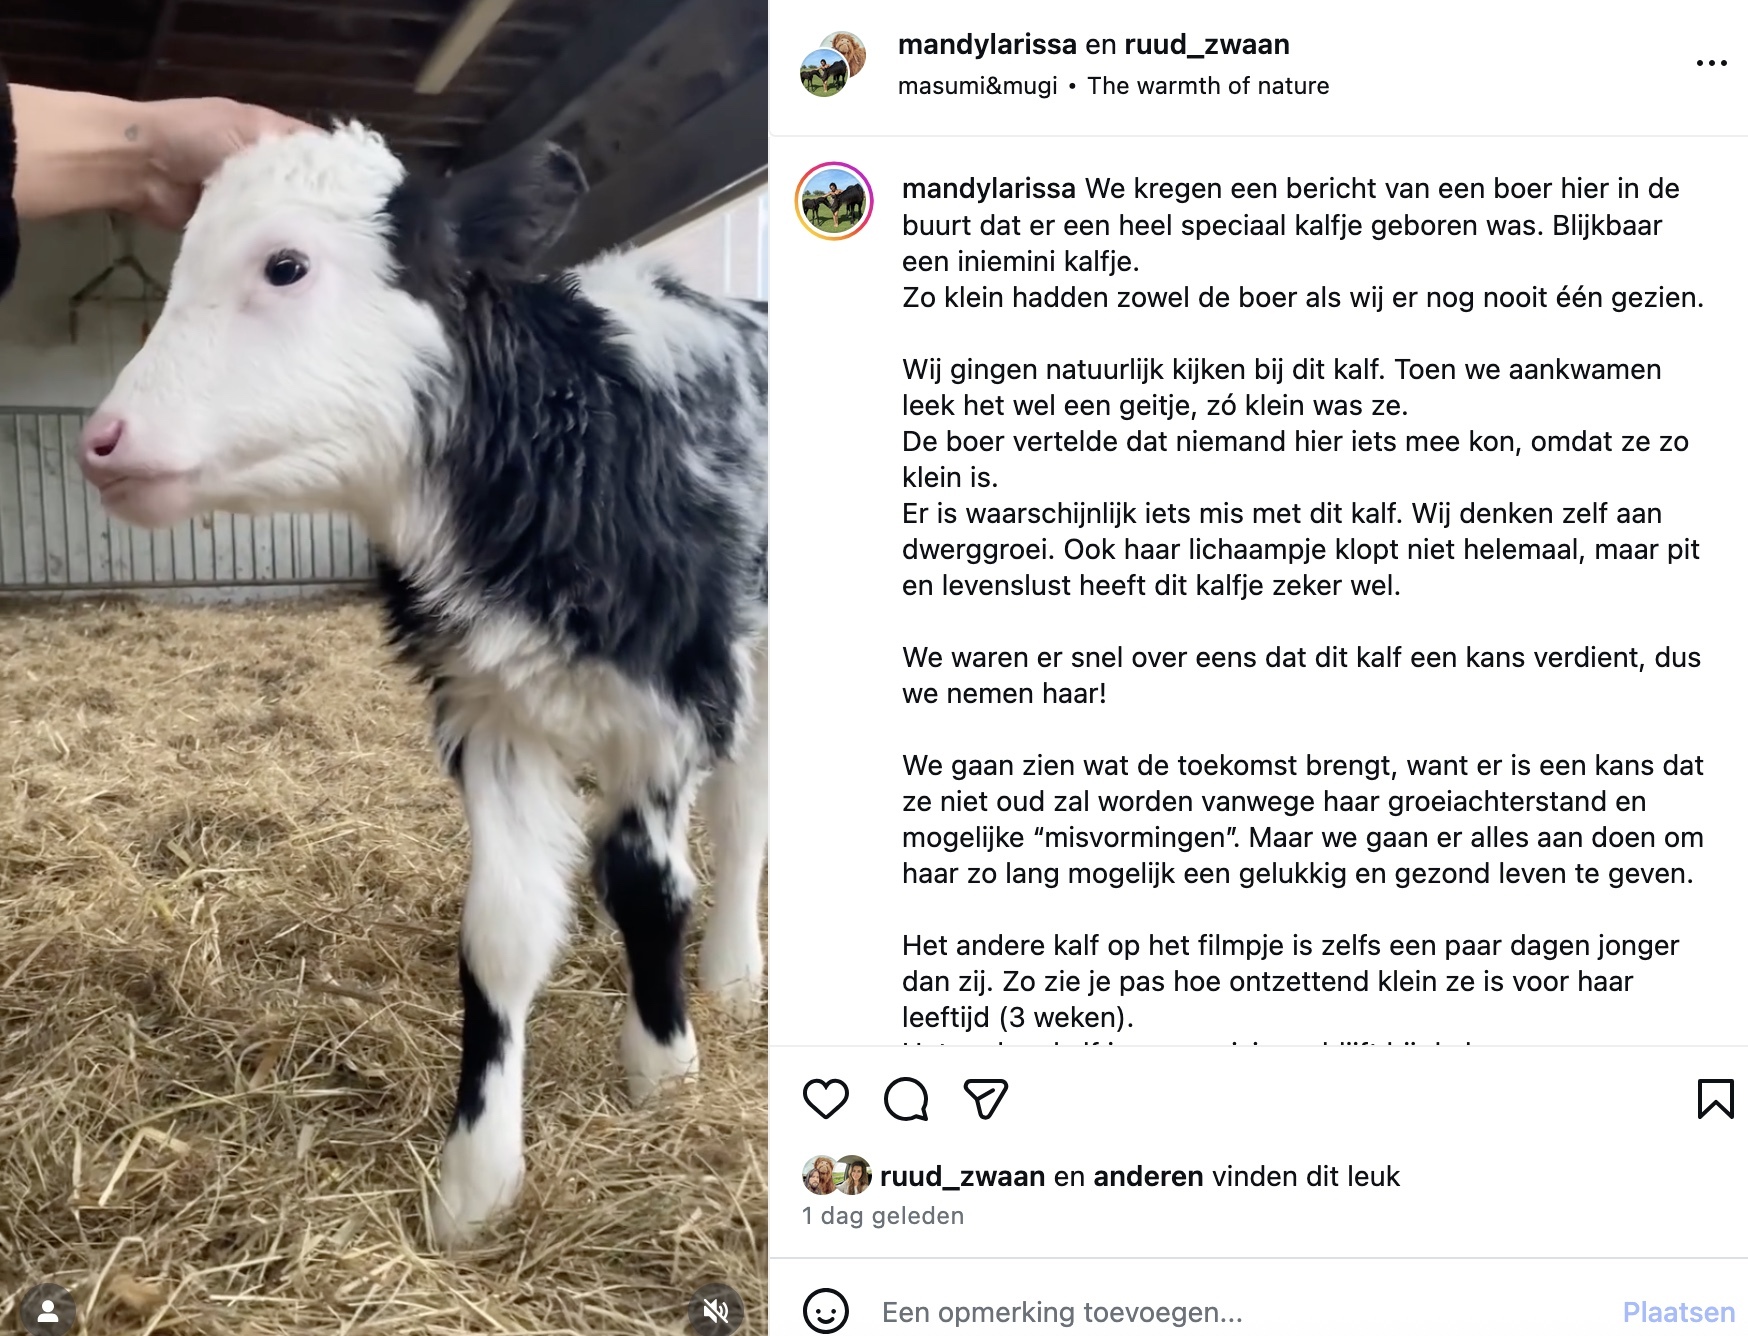The image size is (1748, 1336).
Task: Open the mandylarissa story ring avatar
Action: pos(834,201)
